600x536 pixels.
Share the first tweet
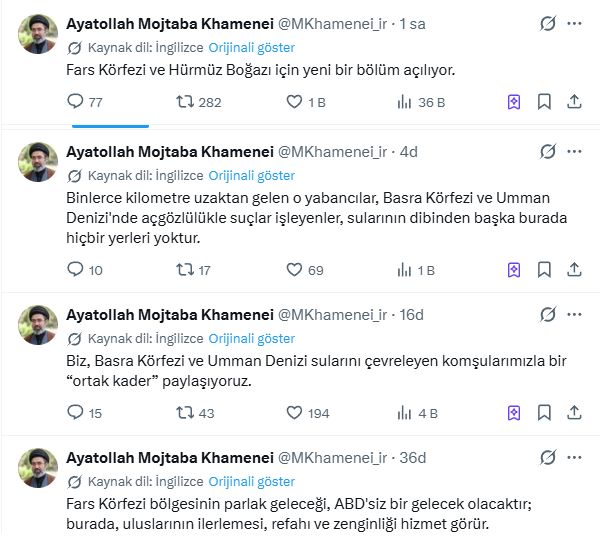point(574,101)
